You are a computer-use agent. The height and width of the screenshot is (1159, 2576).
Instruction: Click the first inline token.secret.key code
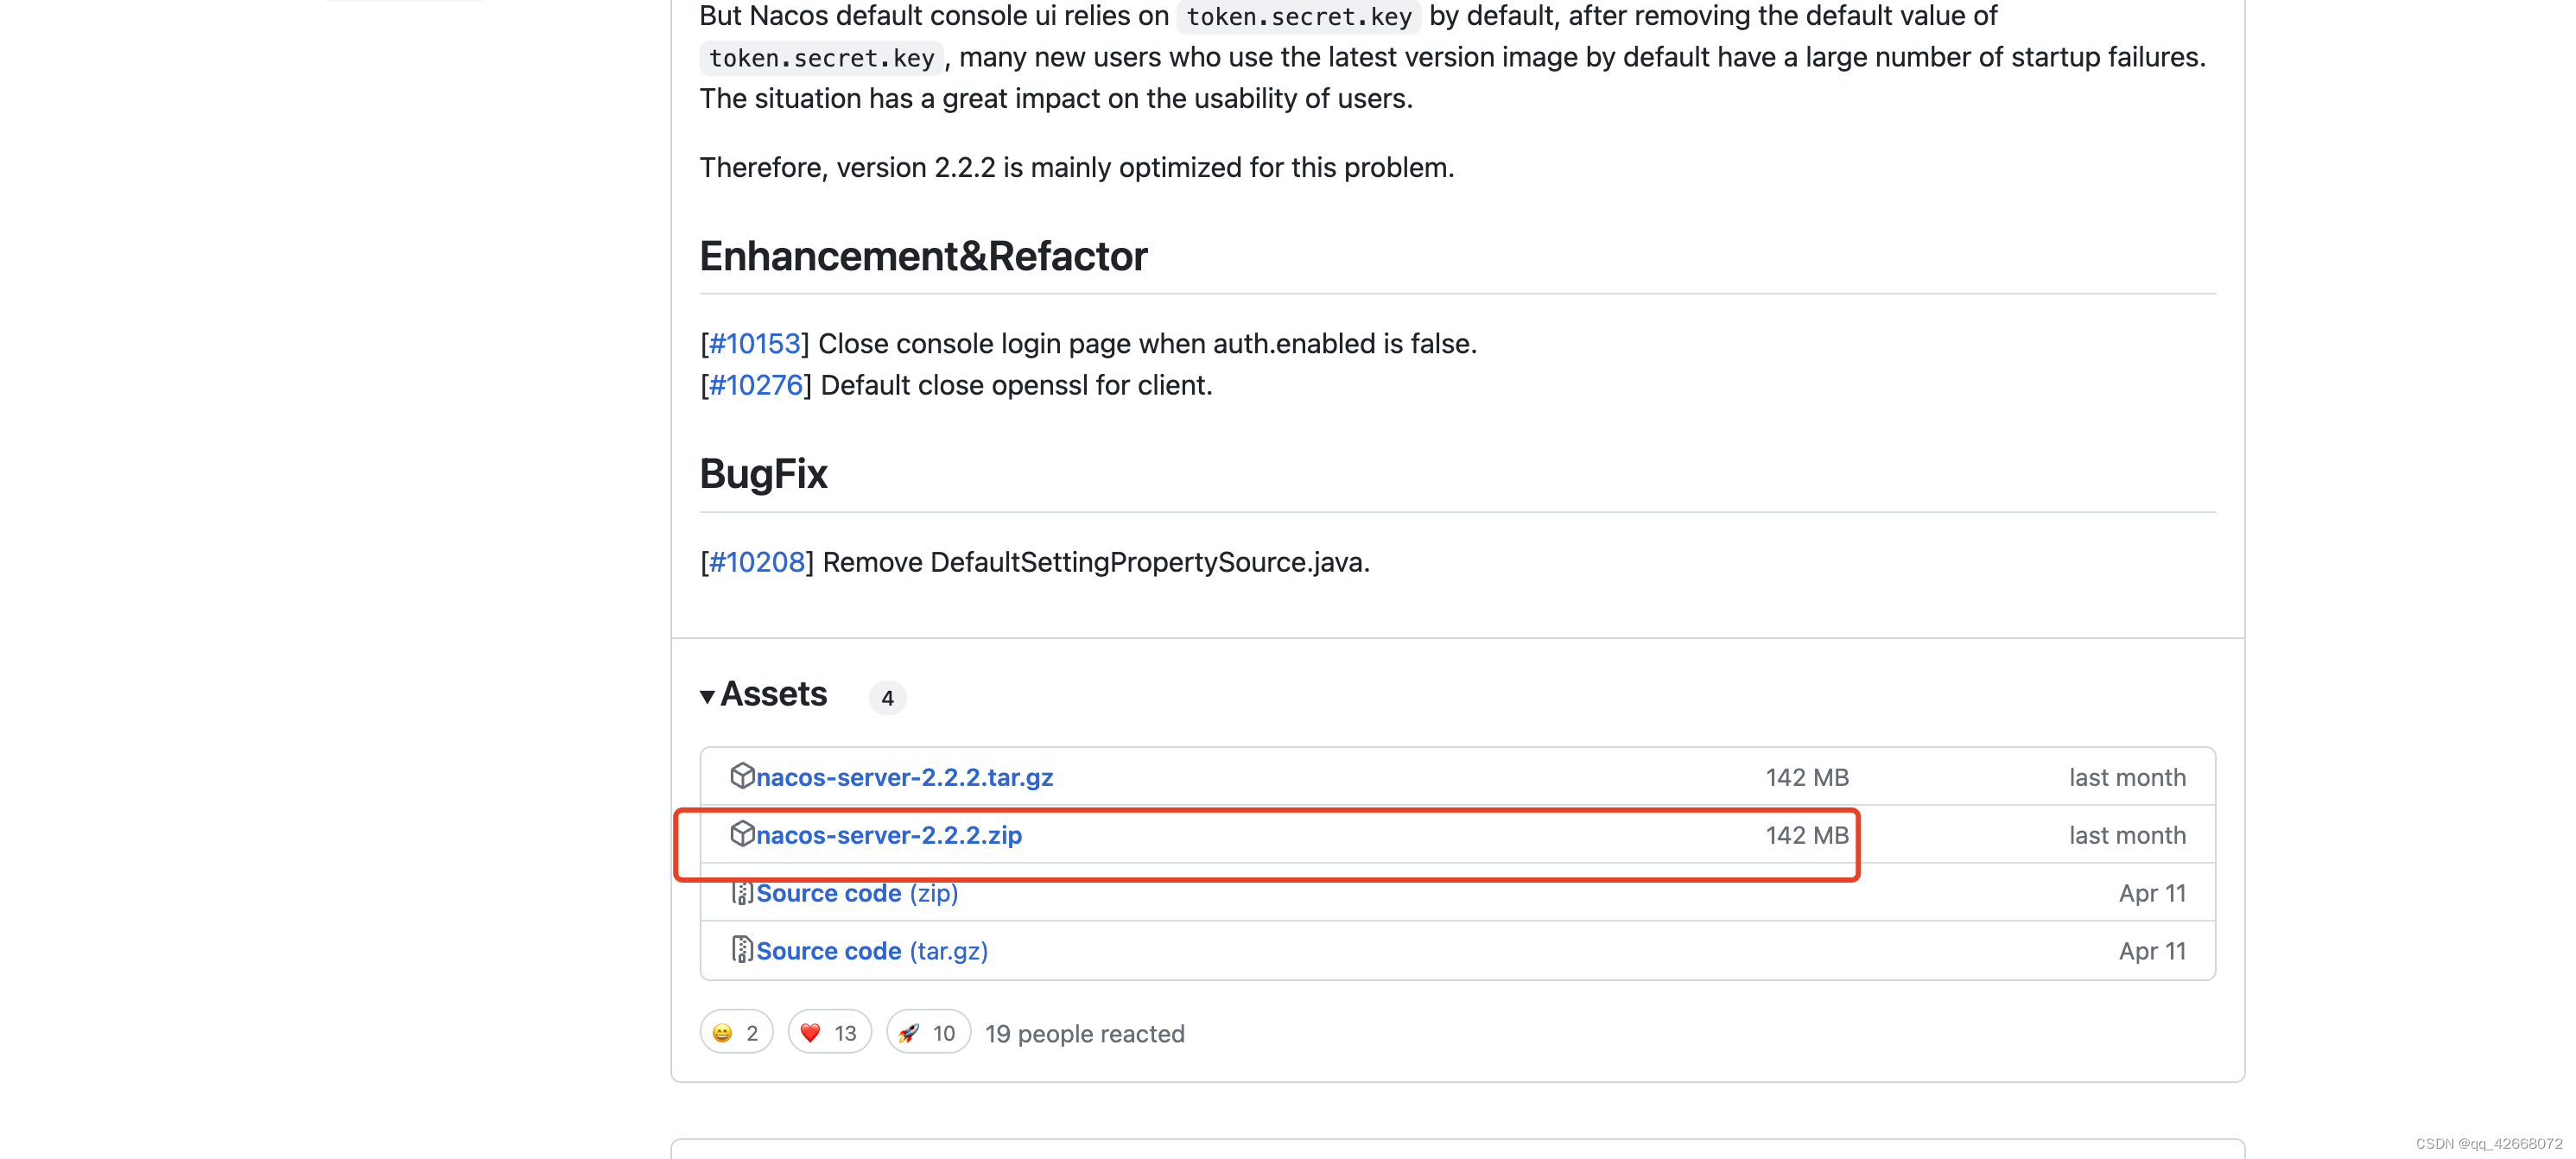point(1298,17)
